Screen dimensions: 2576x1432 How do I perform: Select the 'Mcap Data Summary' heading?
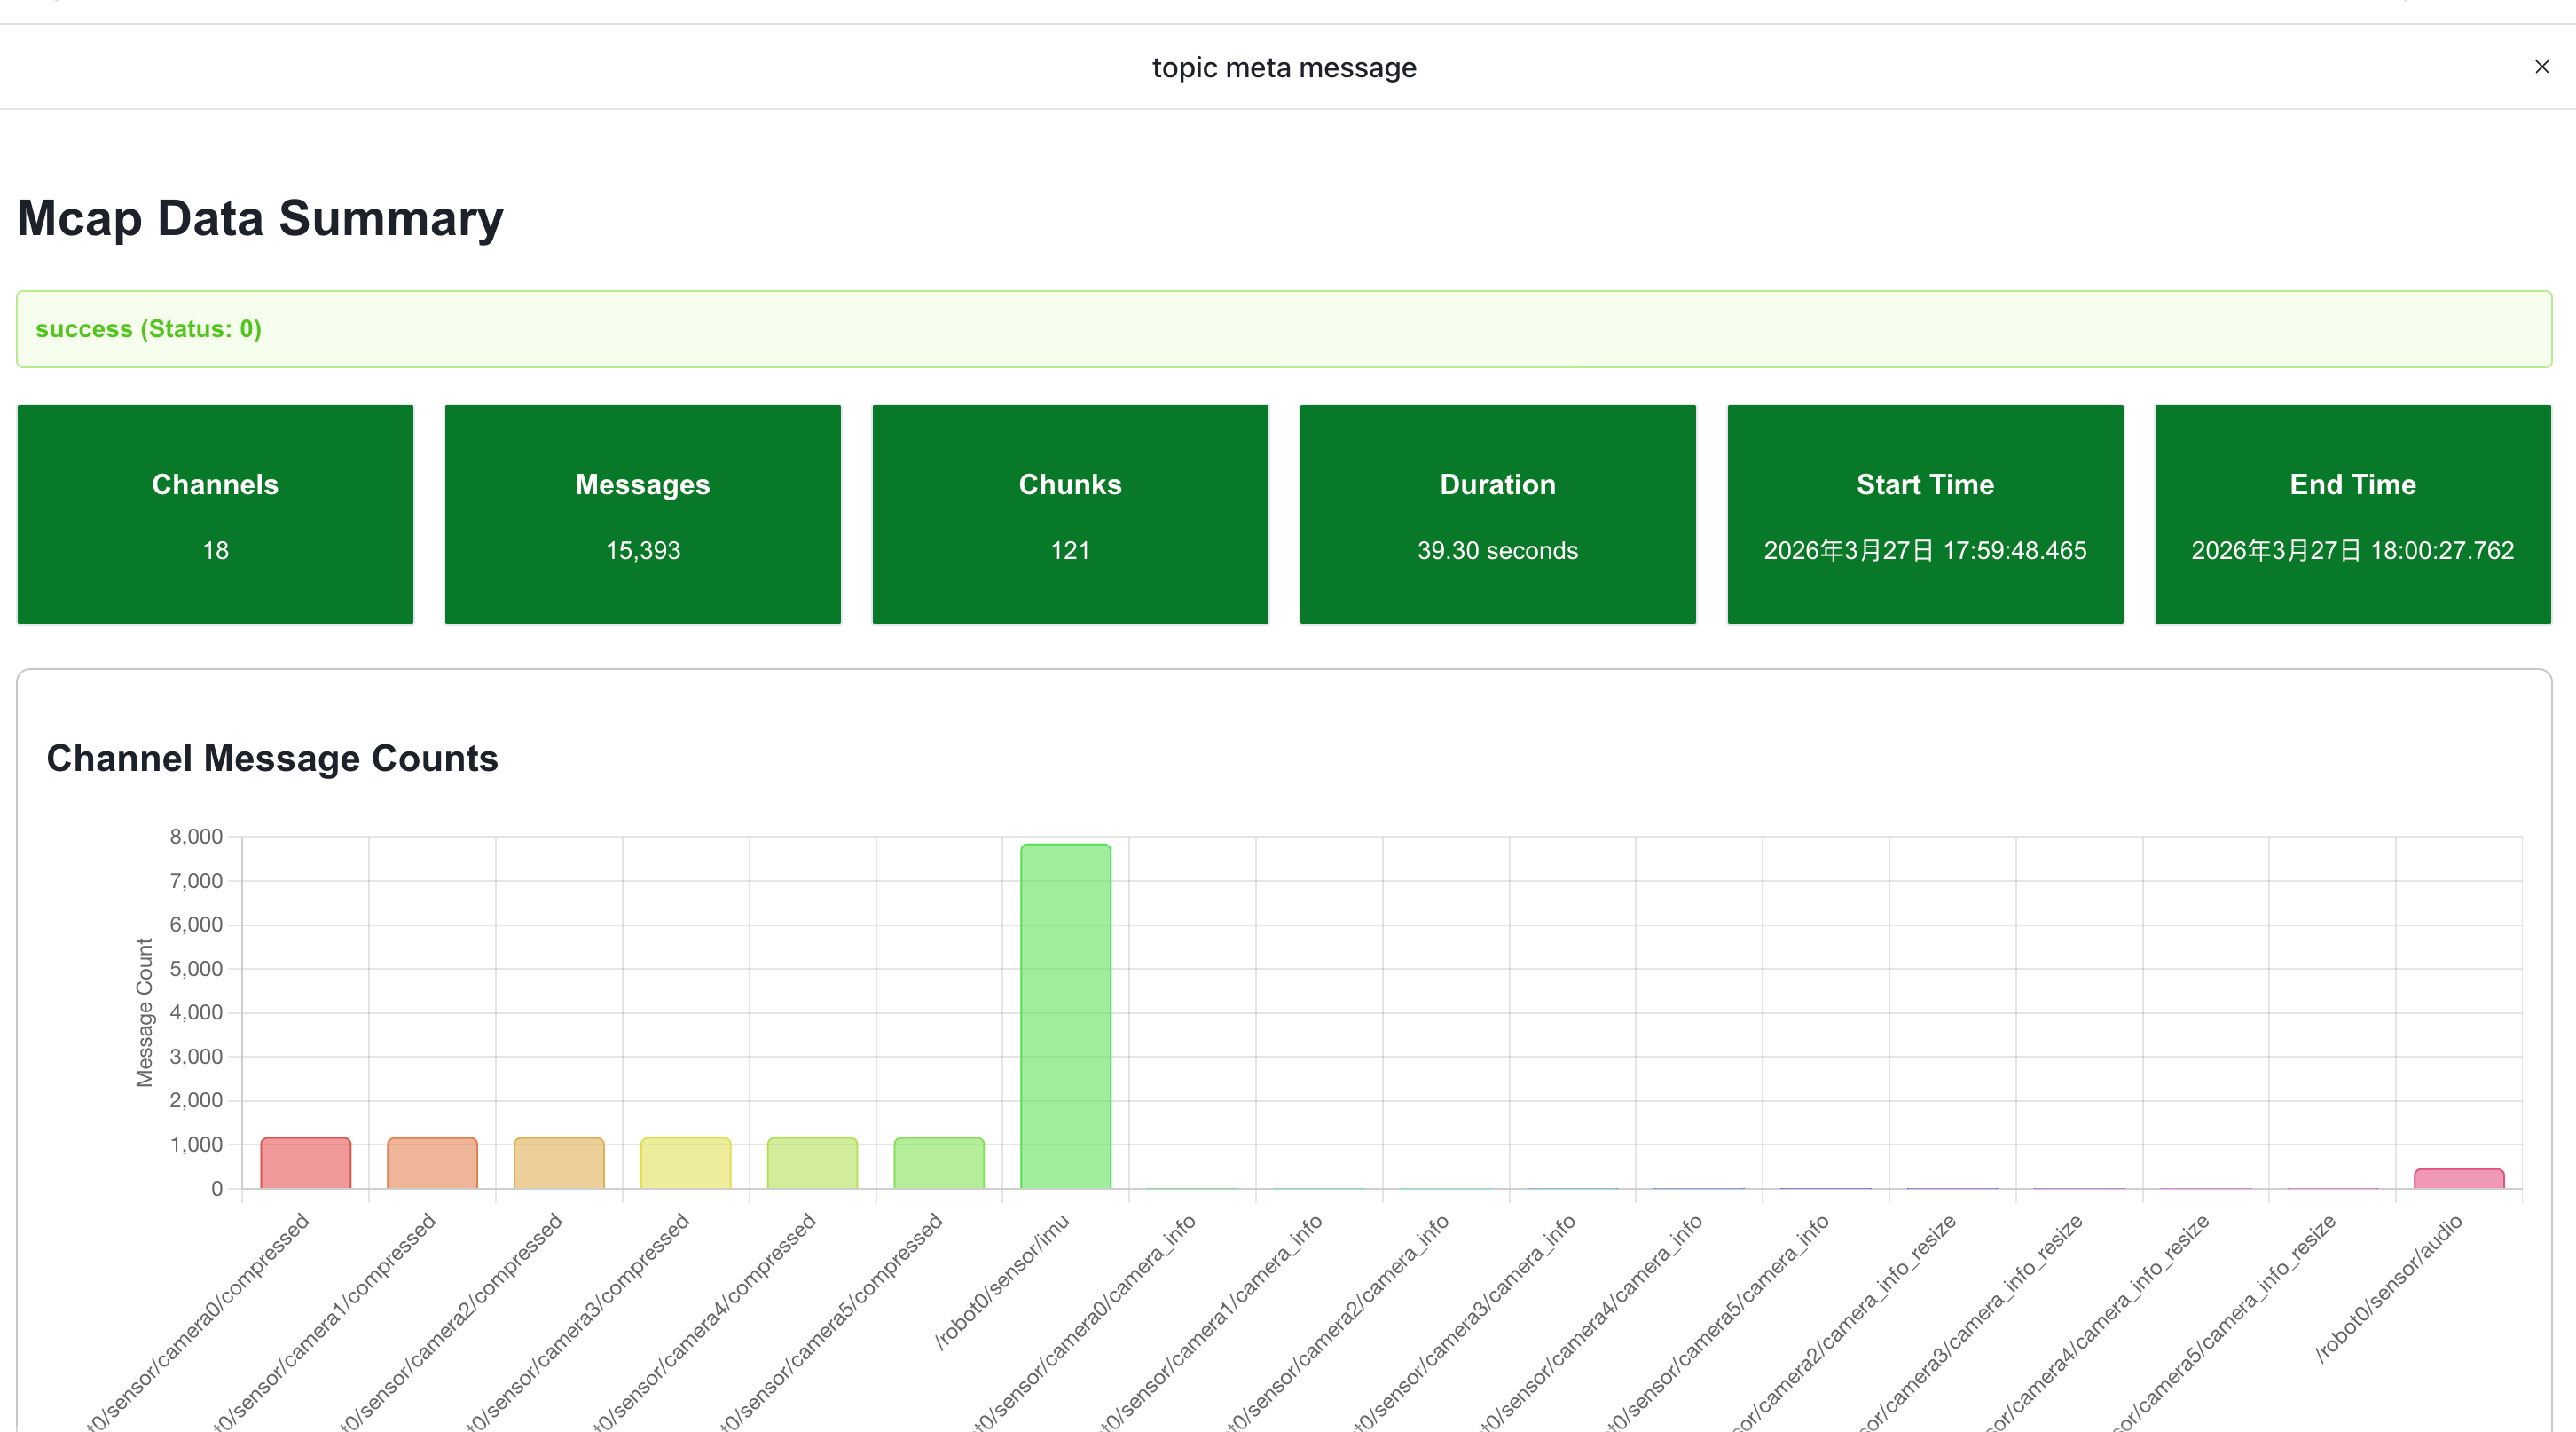click(260, 218)
